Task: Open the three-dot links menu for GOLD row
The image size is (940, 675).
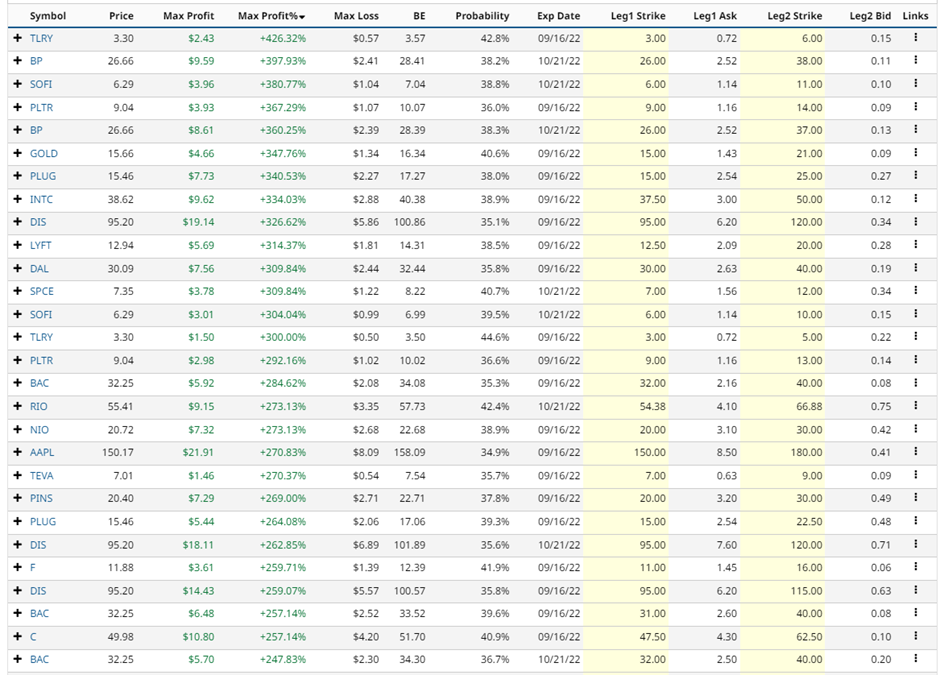Action: coord(915,152)
